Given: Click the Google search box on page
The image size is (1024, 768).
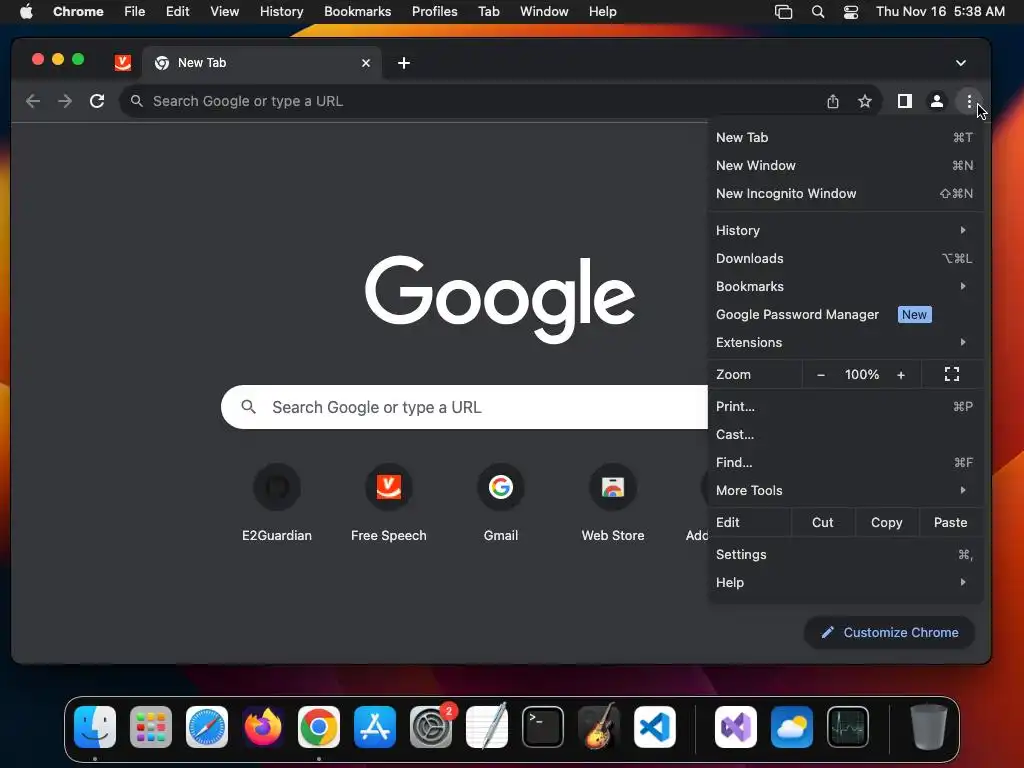Looking at the screenshot, I should (x=464, y=407).
